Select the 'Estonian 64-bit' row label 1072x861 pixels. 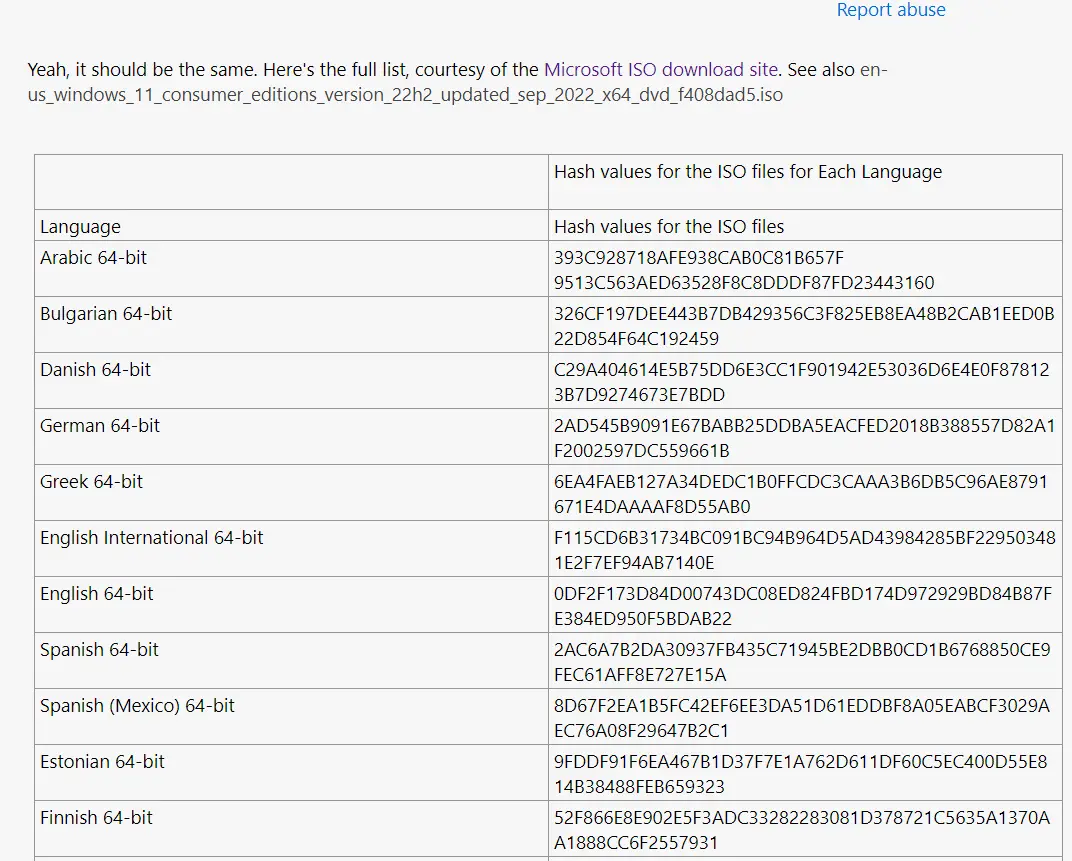pyautogui.click(x=103, y=763)
